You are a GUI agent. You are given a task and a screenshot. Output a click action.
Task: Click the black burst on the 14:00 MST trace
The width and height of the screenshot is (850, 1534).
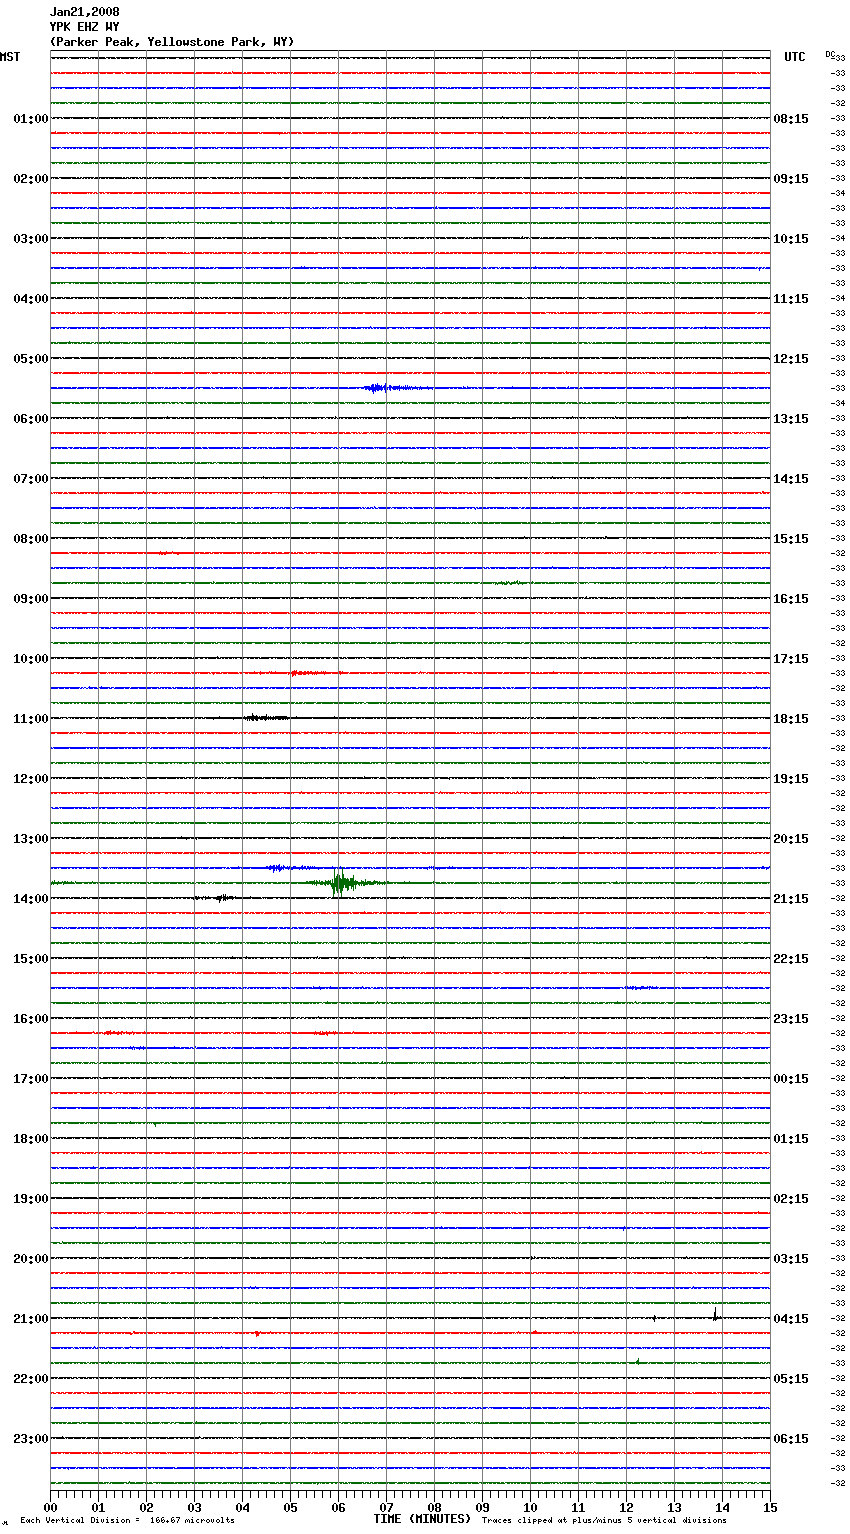coord(221,898)
